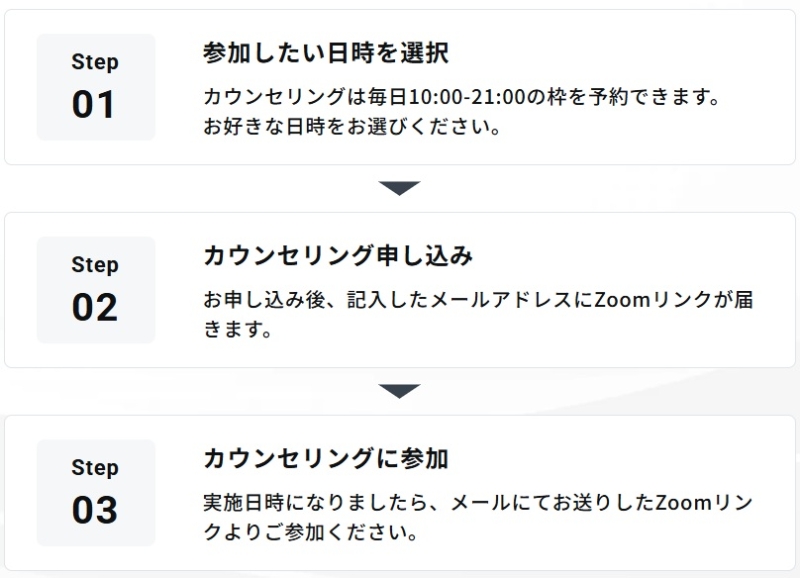The image size is (800, 578).
Task: Select the heading 参加したい日時を選択
Action: point(325,54)
